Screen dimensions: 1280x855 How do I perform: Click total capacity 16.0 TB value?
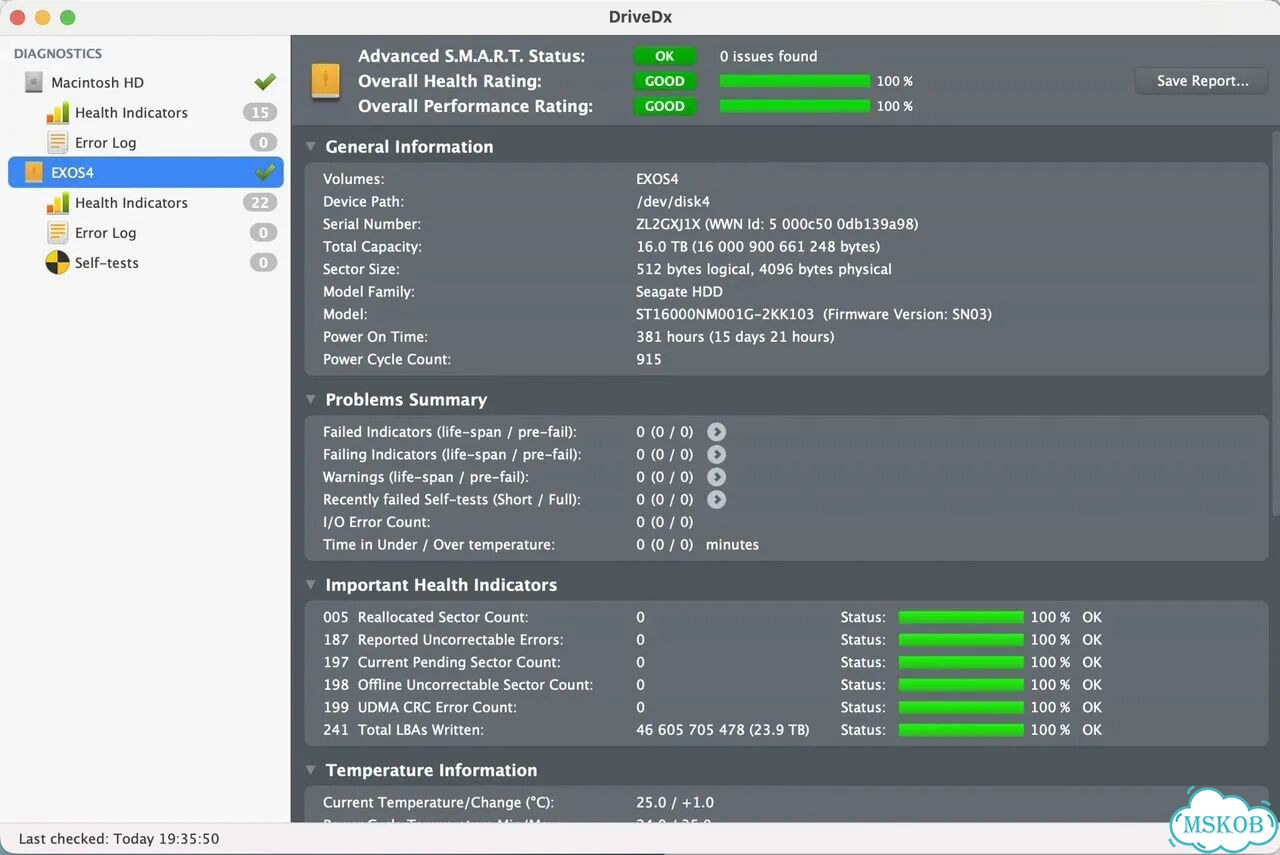coord(758,247)
